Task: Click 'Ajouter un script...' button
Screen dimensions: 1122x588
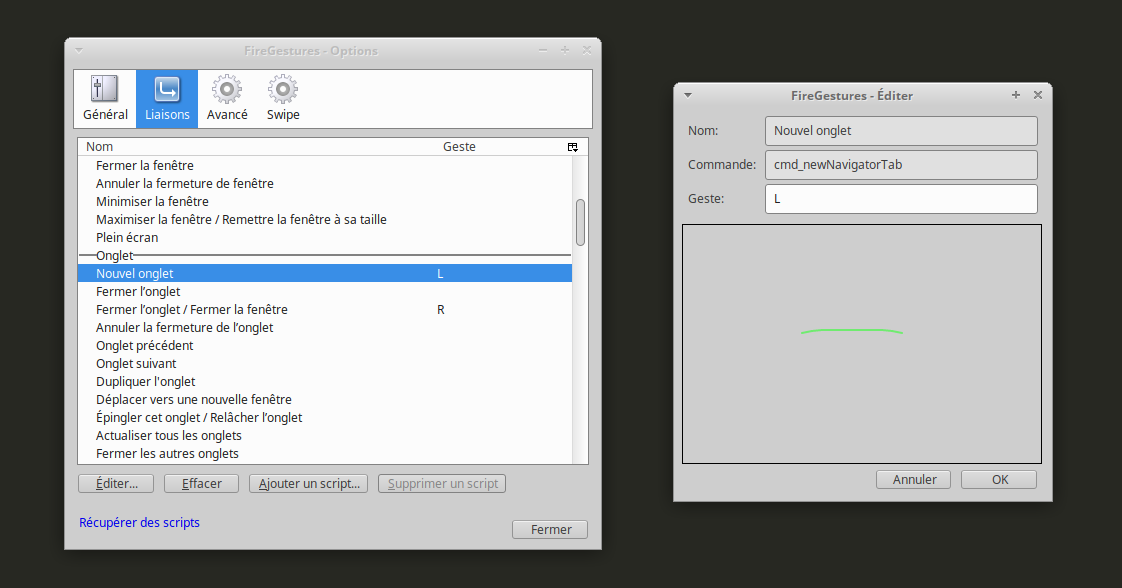Action: pyautogui.click(x=308, y=484)
